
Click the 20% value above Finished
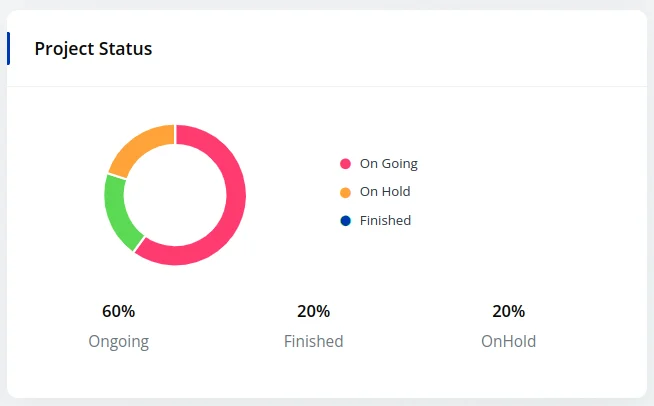(x=313, y=311)
